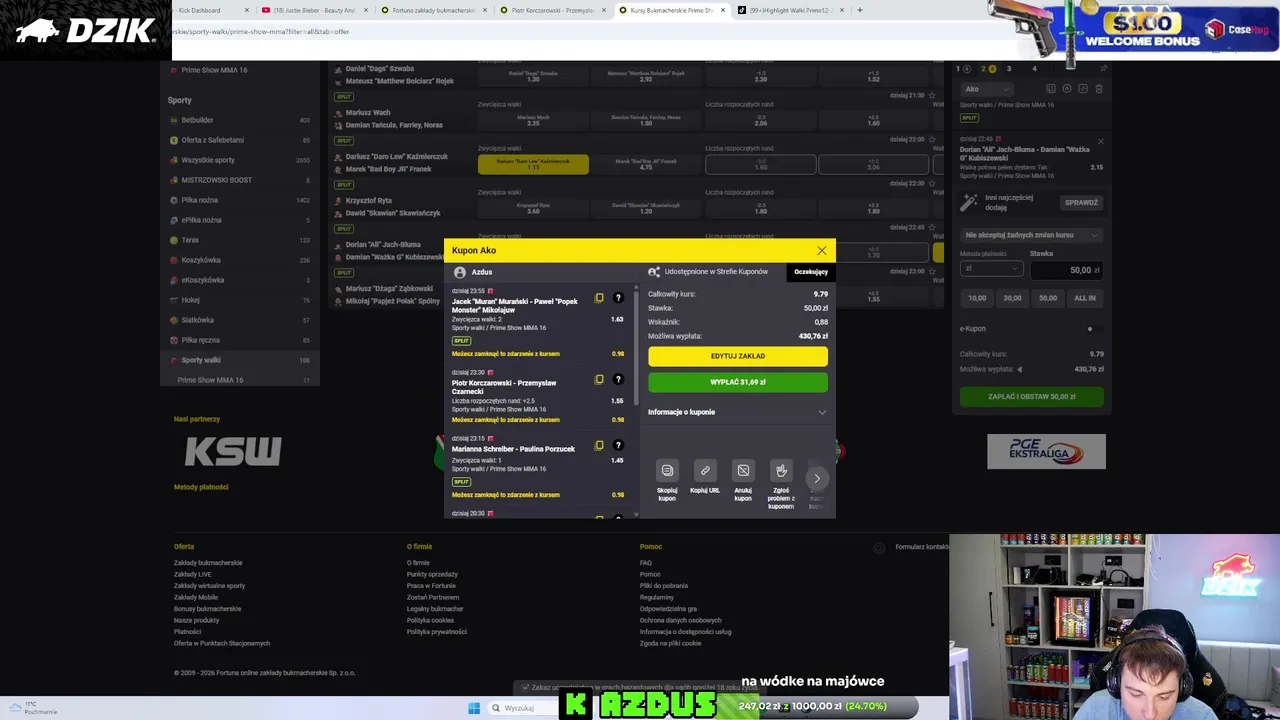Expand Informacje o kuponie section
Image resolution: width=1280 pixels, height=720 pixels.
(x=738, y=412)
